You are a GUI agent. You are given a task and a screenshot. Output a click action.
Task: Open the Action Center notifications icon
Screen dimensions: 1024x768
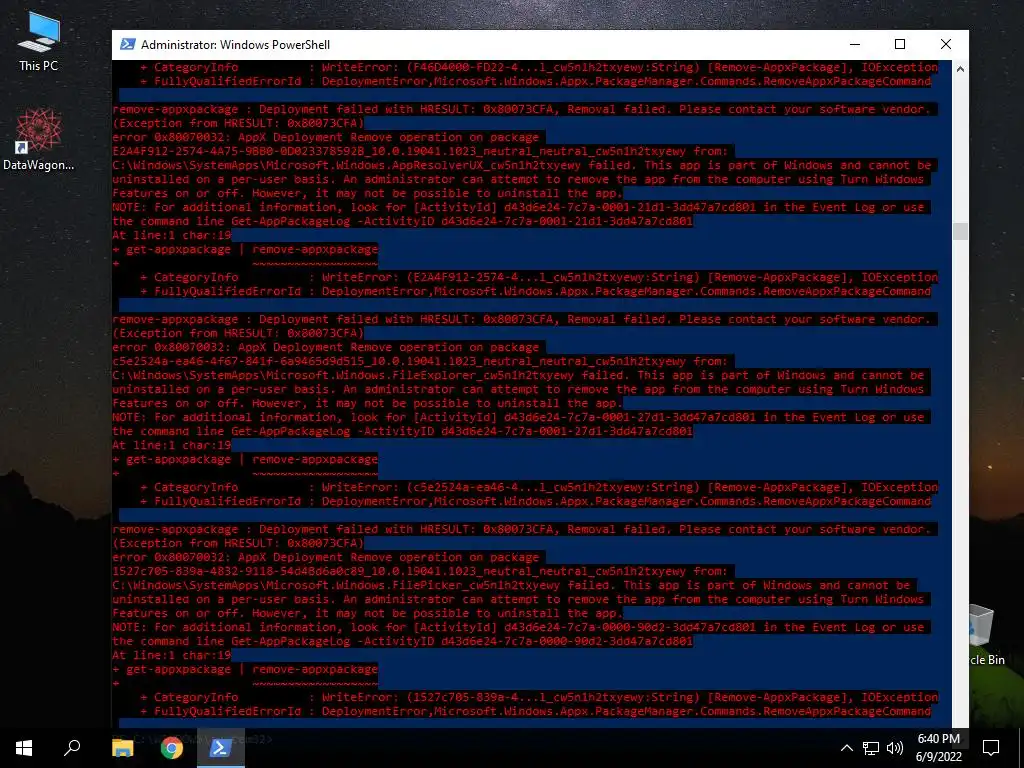[x=991, y=748]
